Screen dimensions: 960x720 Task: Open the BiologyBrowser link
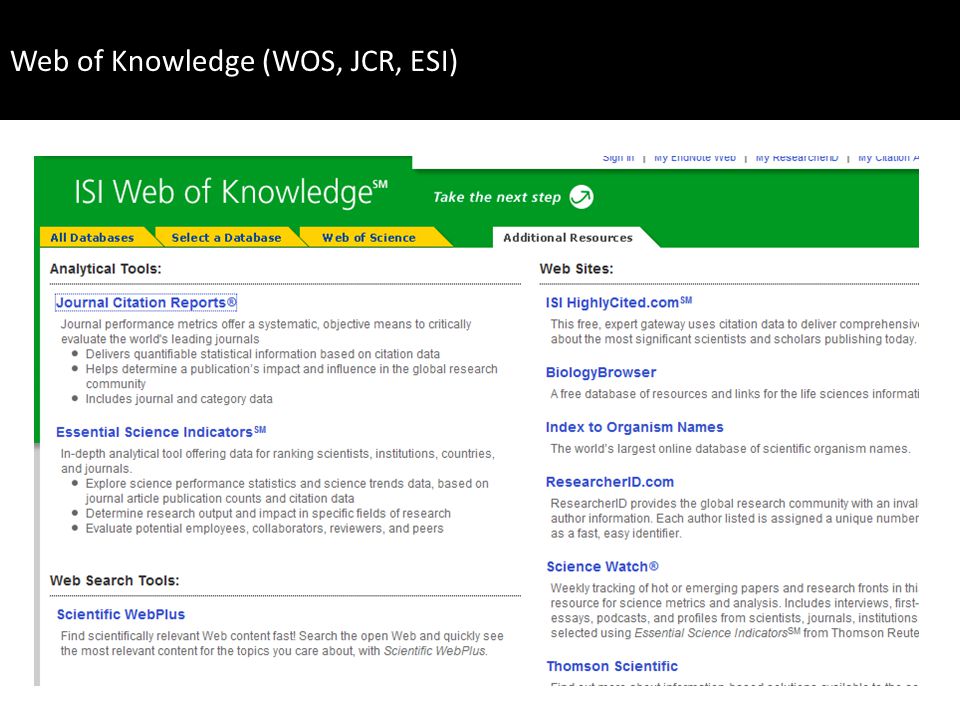[601, 372]
